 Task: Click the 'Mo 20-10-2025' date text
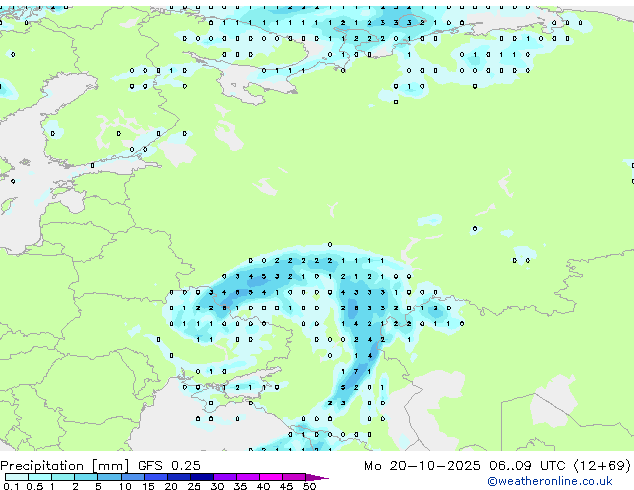pos(422,466)
